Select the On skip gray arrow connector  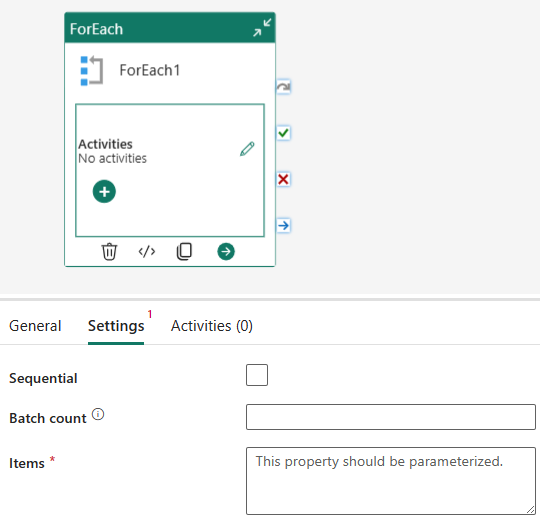coord(283,87)
